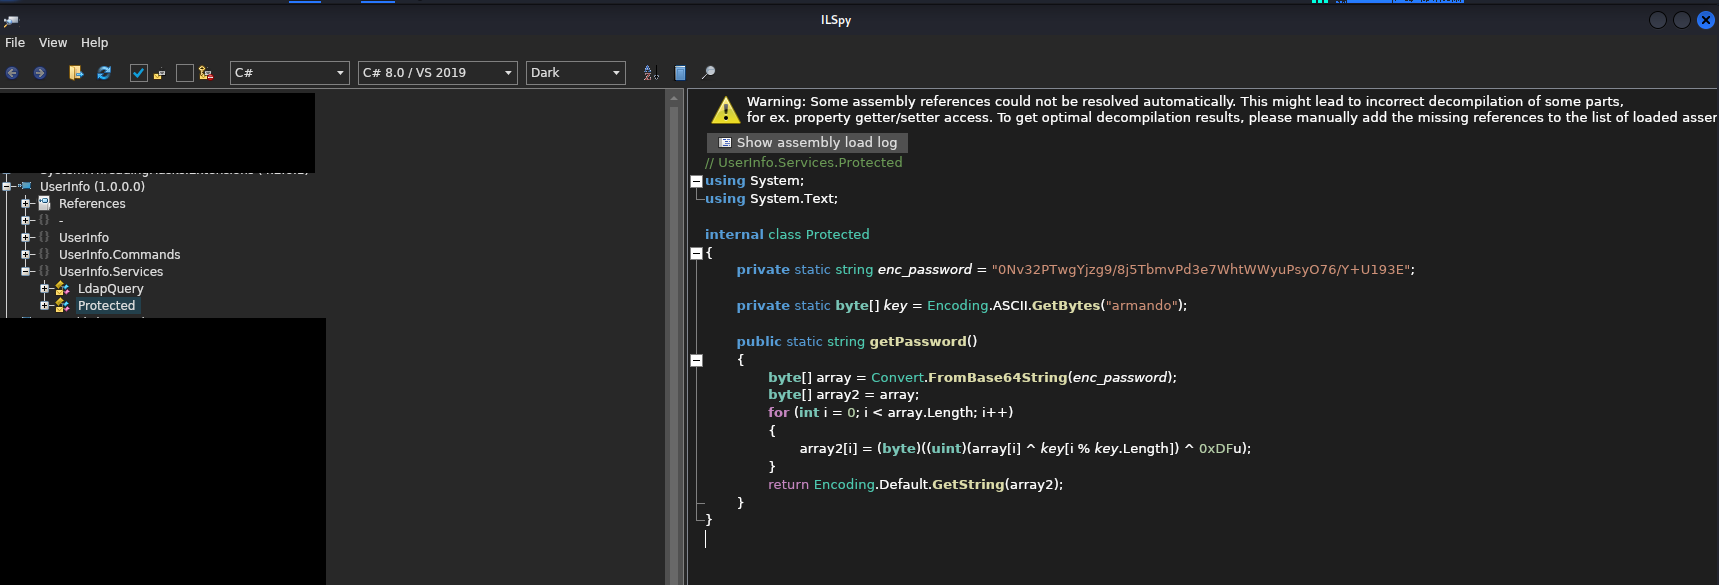The image size is (1719, 585).
Task: Open the C# 8.0 / VS 2019 version dropdown
Action: coord(438,73)
